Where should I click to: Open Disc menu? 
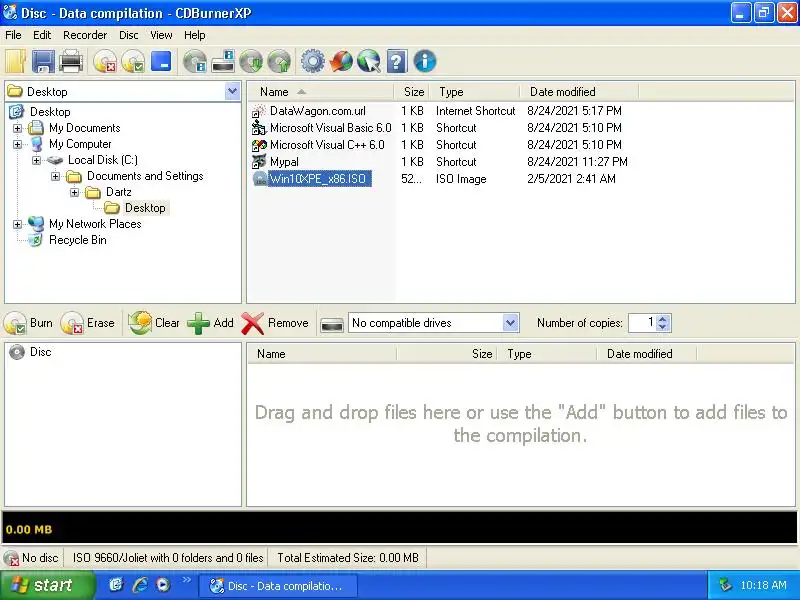[x=129, y=35]
